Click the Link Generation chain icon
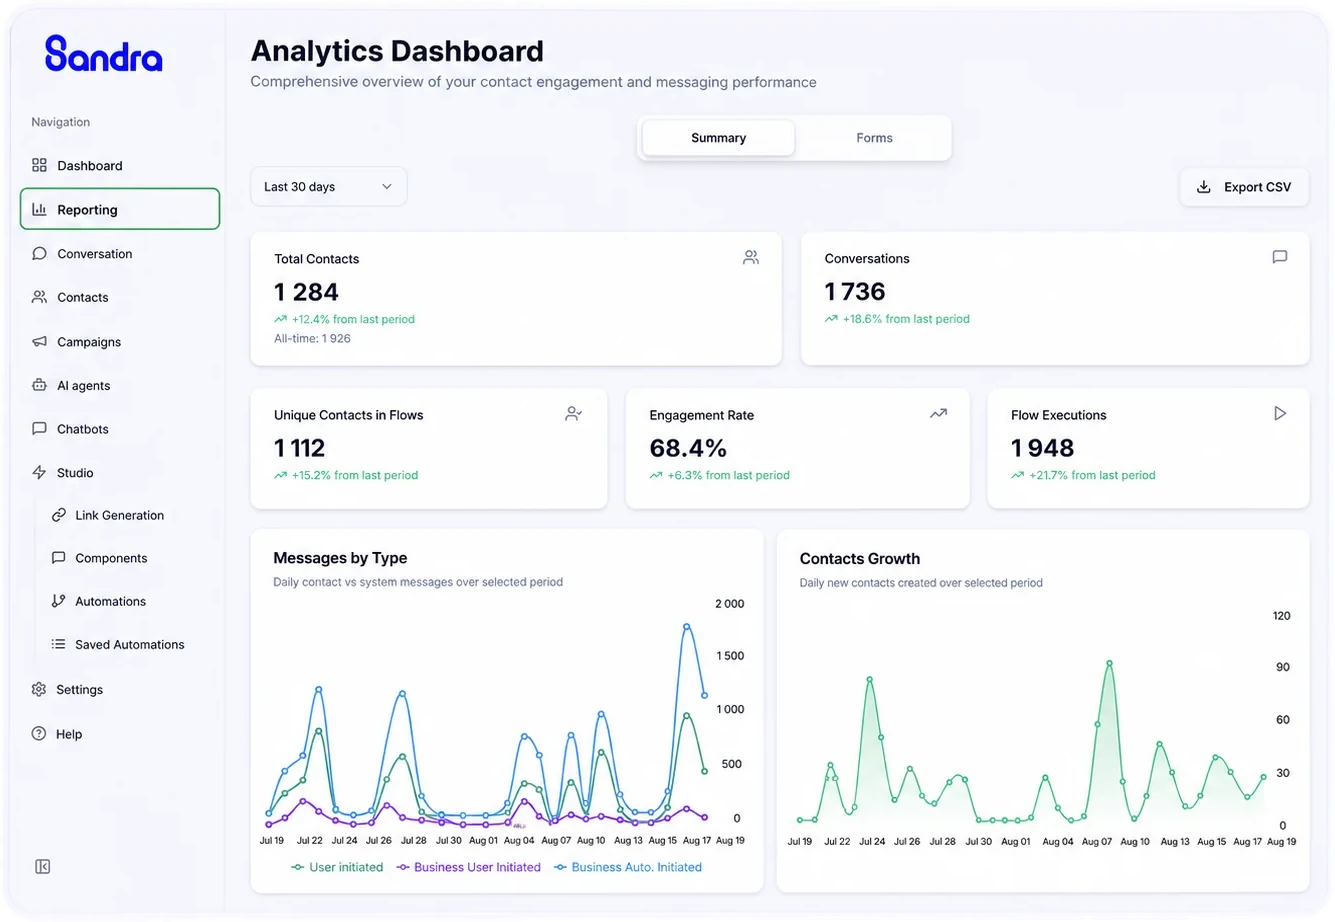The image size is (1335, 922). [x=58, y=515]
